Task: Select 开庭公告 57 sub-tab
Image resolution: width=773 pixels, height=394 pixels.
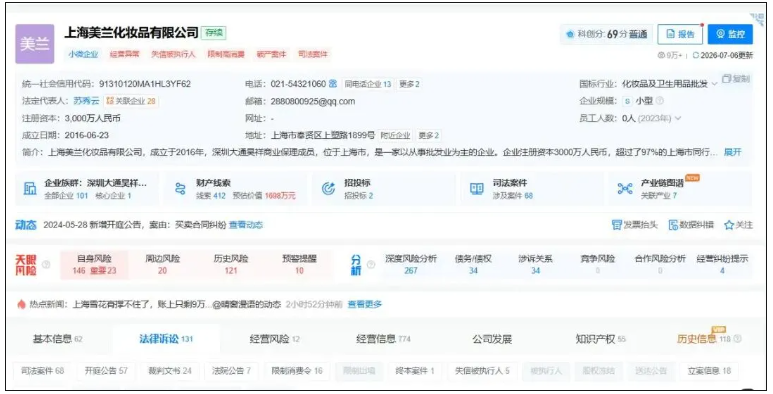Action: point(106,371)
